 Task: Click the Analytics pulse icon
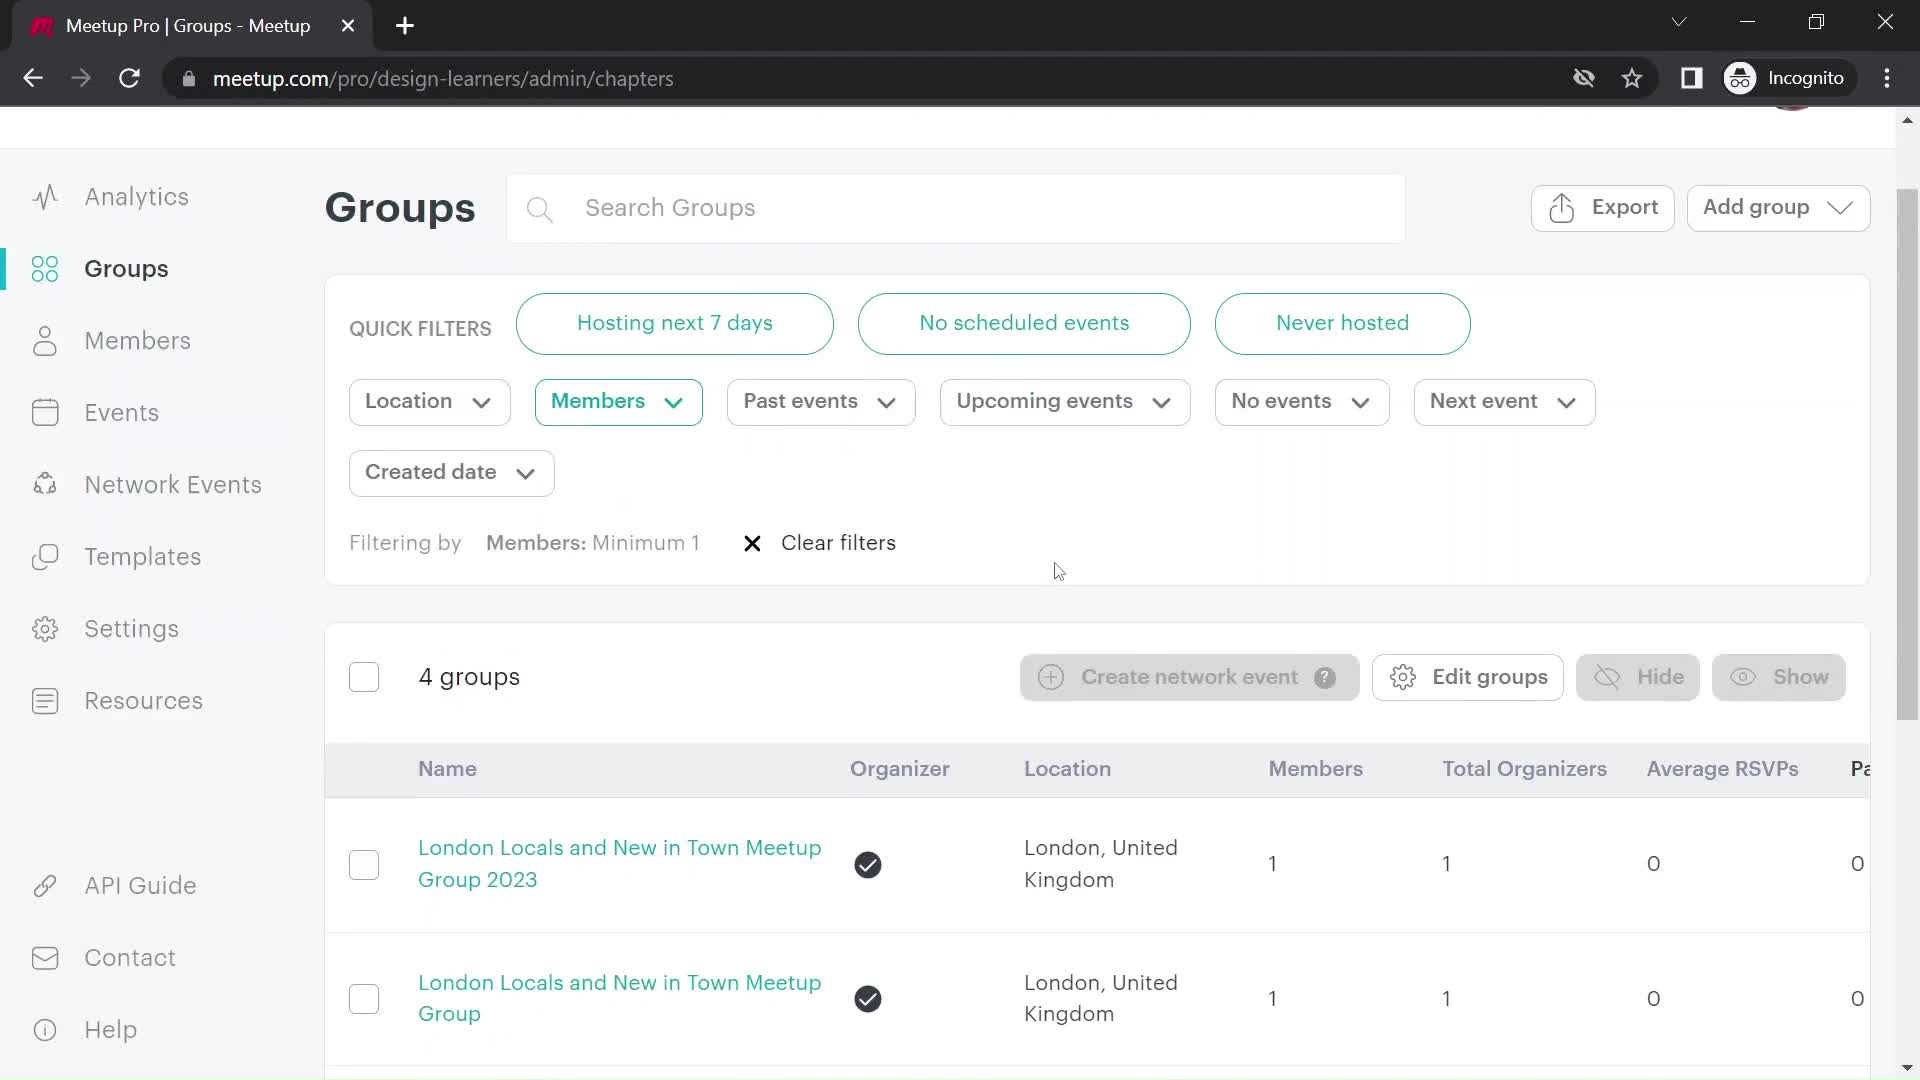coord(45,197)
